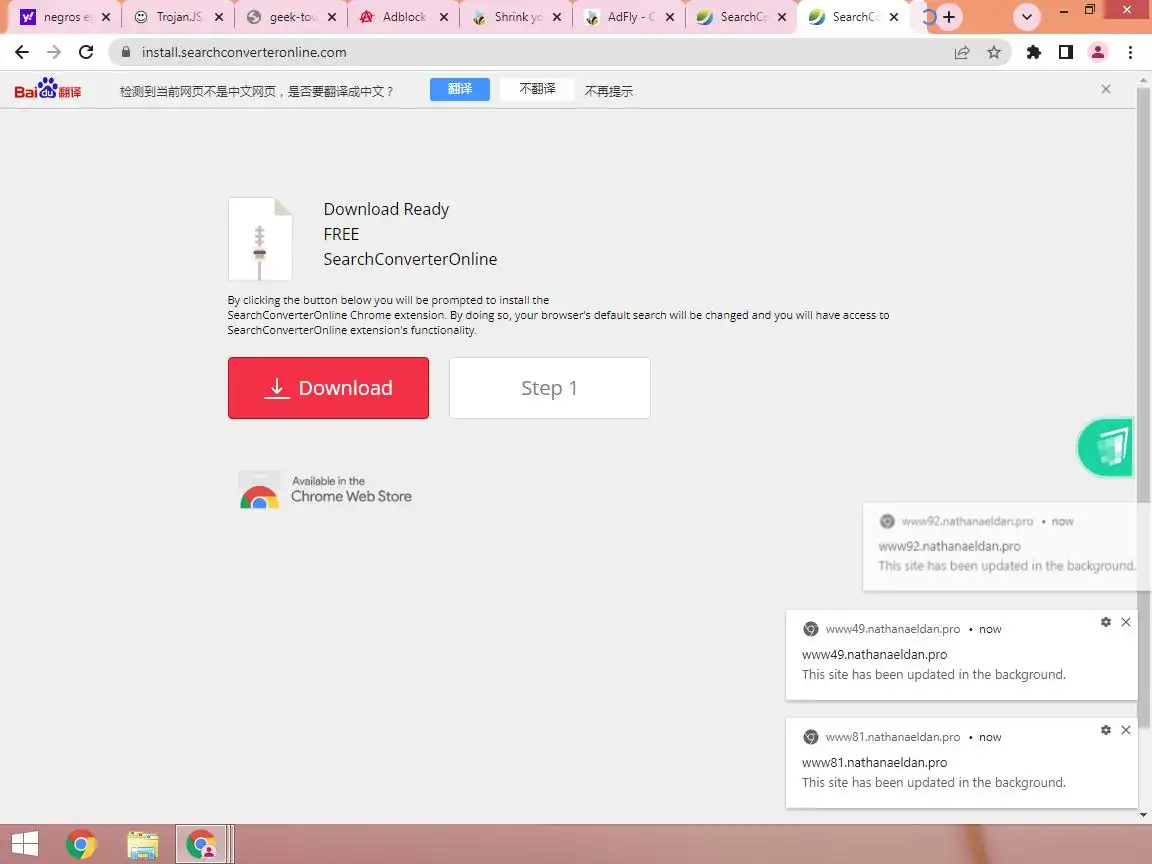Viewport: 1152px width, 864px height.
Task: Click the 'SearchConverterOnline' title text
Action: tap(410, 259)
